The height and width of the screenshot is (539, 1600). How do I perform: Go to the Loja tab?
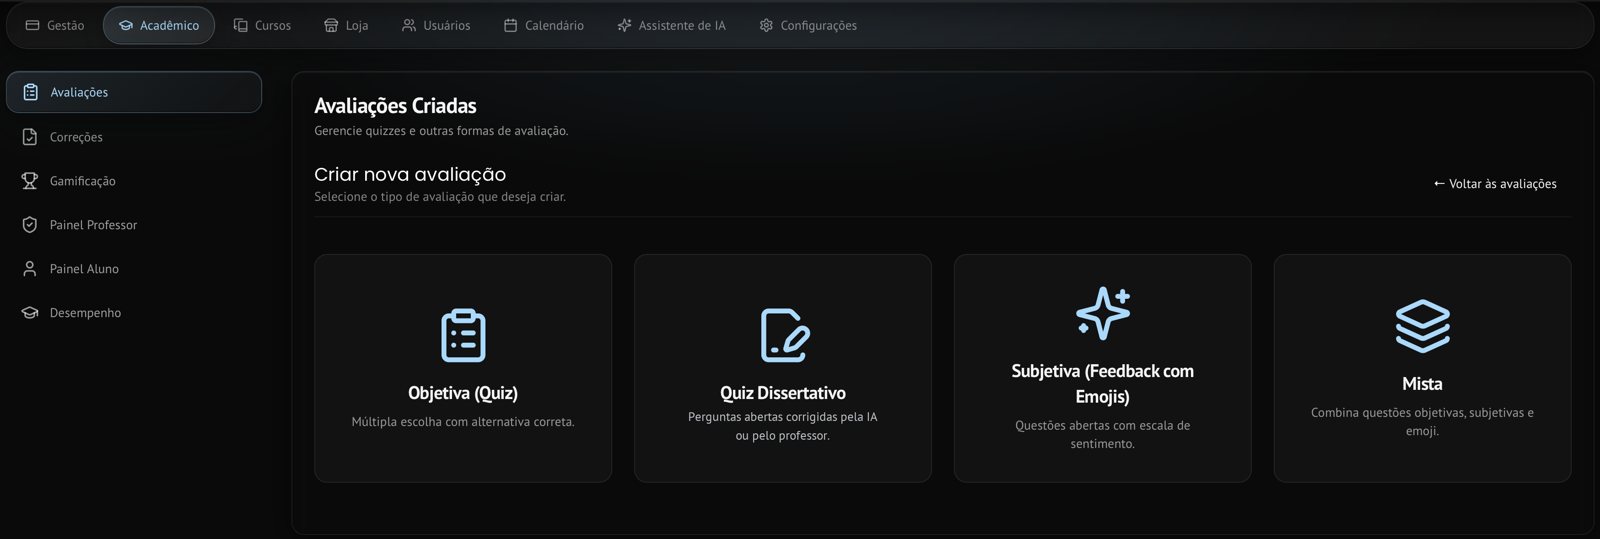pyautogui.click(x=346, y=25)
